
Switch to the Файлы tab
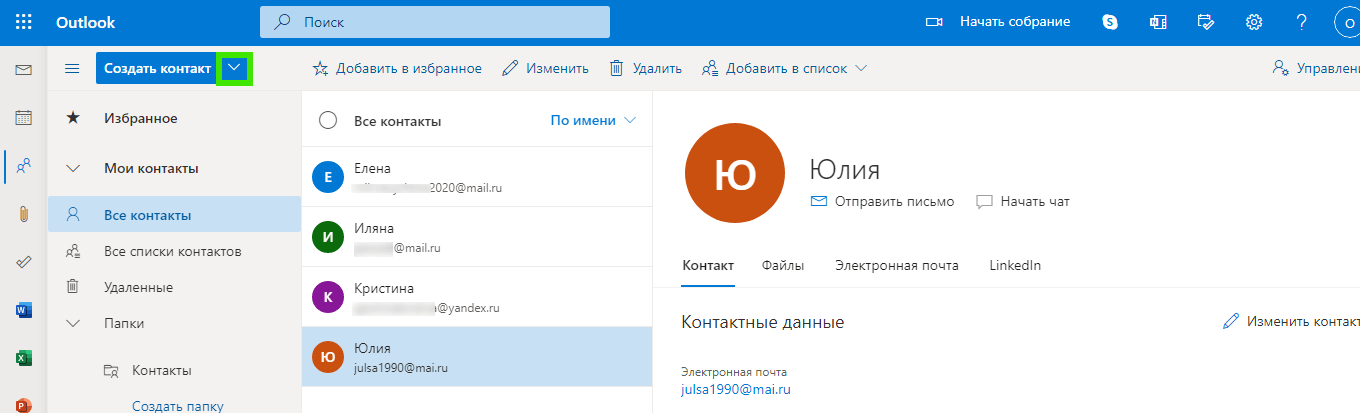782,266
